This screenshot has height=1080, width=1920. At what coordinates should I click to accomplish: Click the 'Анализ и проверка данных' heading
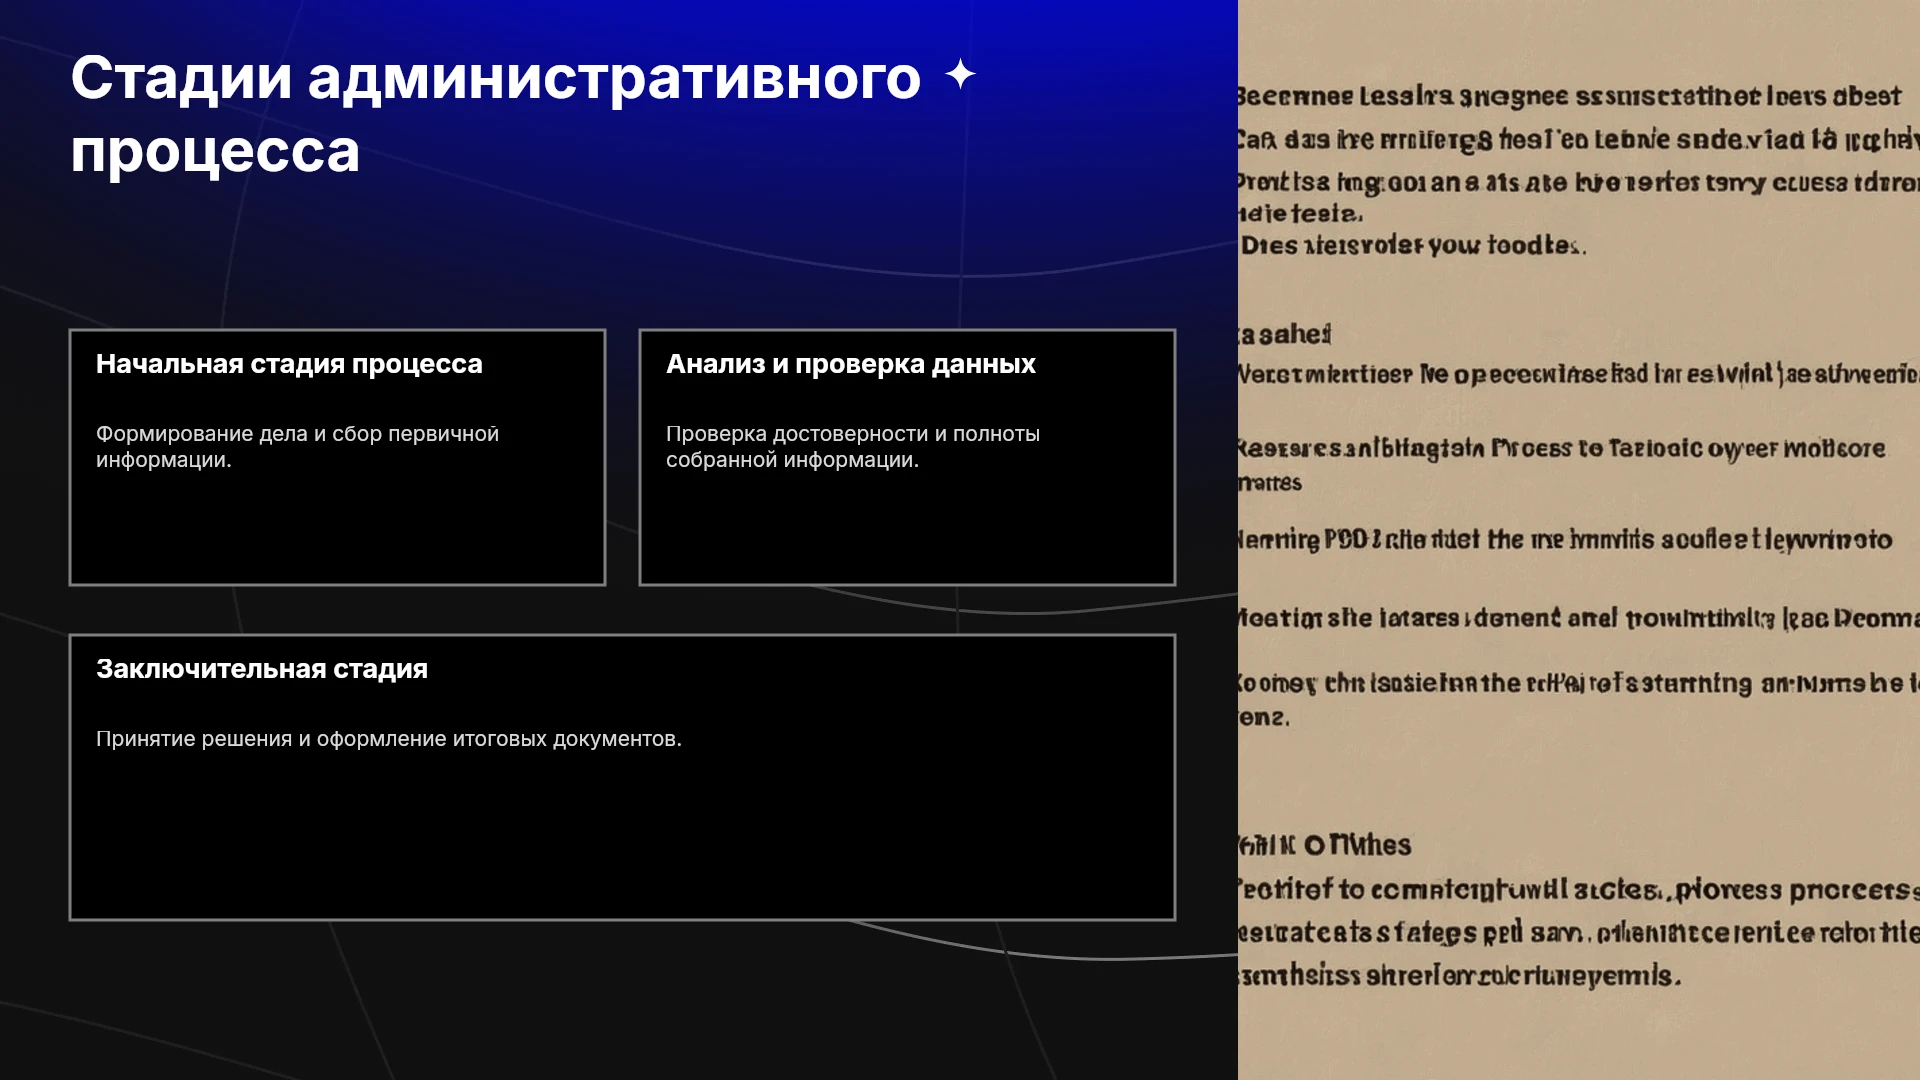[x=850, y=364]
